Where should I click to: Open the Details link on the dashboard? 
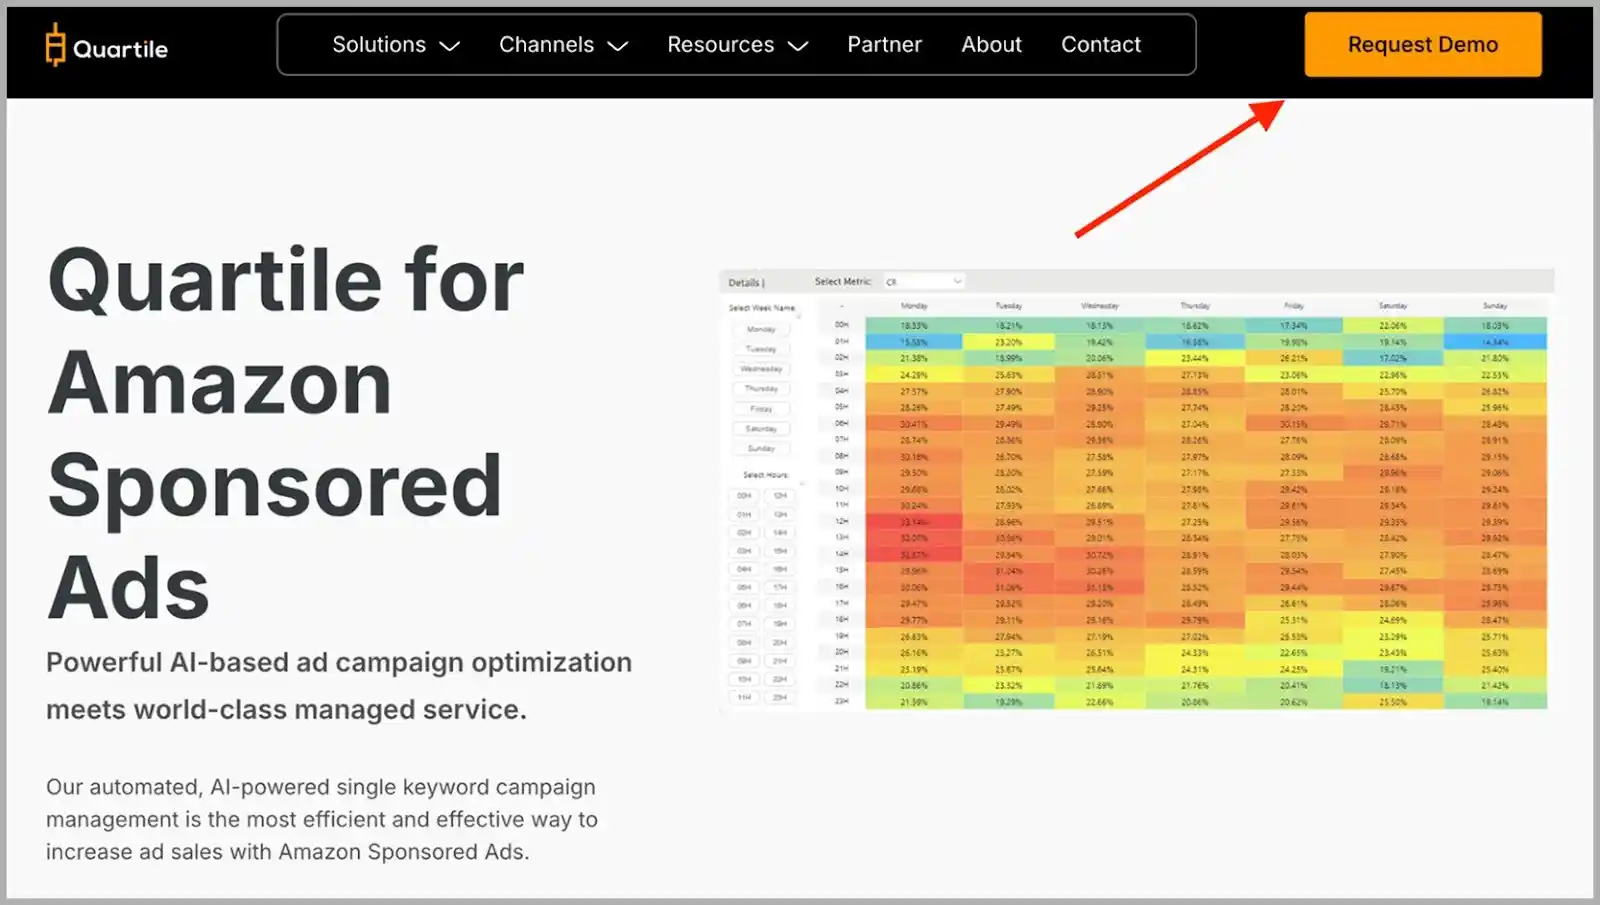[x=742, y=283]
